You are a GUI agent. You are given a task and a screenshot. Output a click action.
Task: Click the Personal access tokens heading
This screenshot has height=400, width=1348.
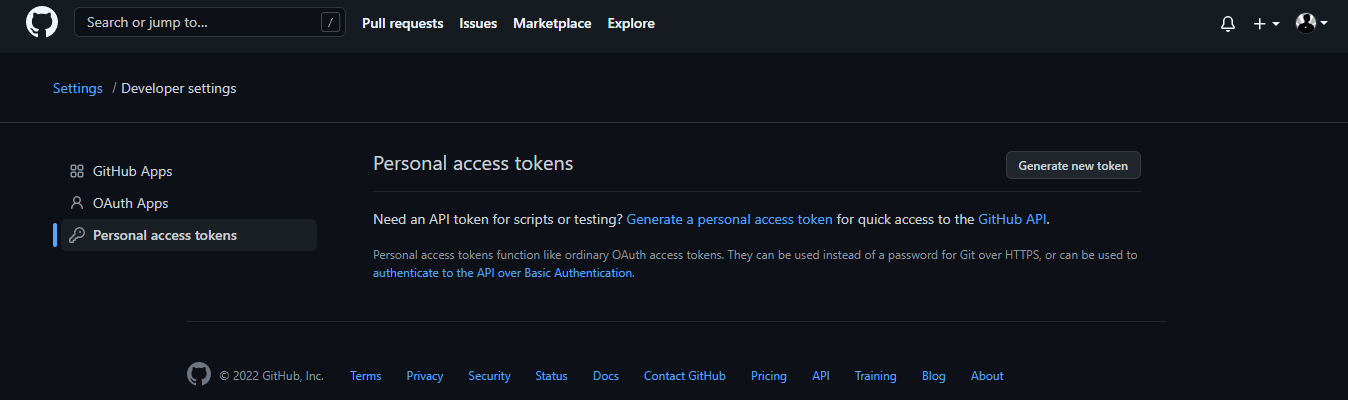click(473, 163)
